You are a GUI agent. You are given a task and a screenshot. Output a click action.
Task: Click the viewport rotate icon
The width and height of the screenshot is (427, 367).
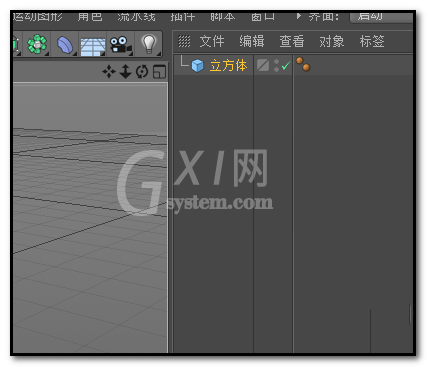click(x=142, y=72)
